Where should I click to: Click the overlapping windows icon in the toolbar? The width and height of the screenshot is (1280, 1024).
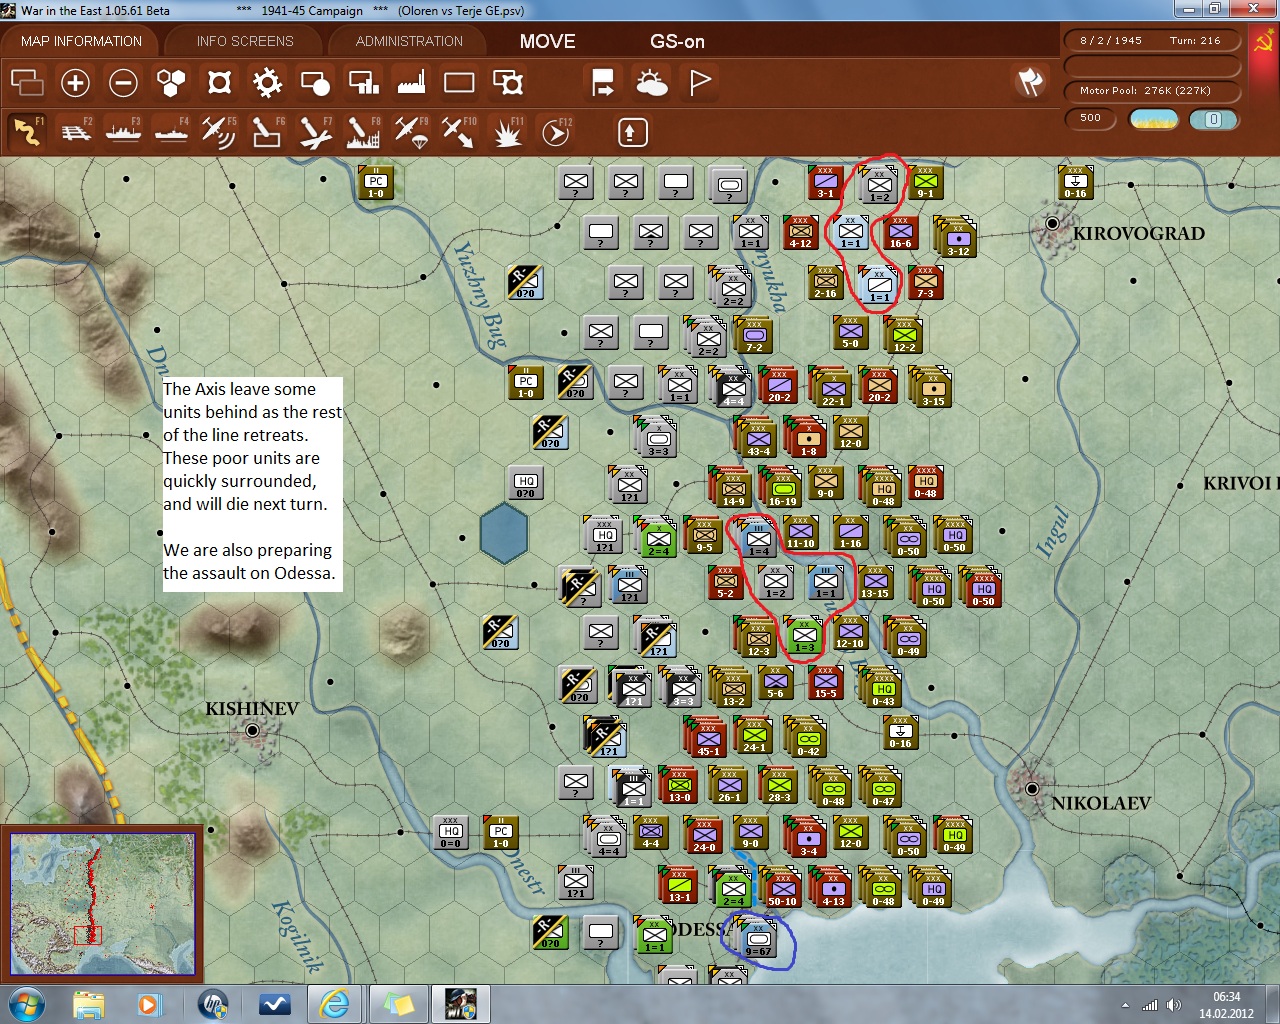[27, 82]
